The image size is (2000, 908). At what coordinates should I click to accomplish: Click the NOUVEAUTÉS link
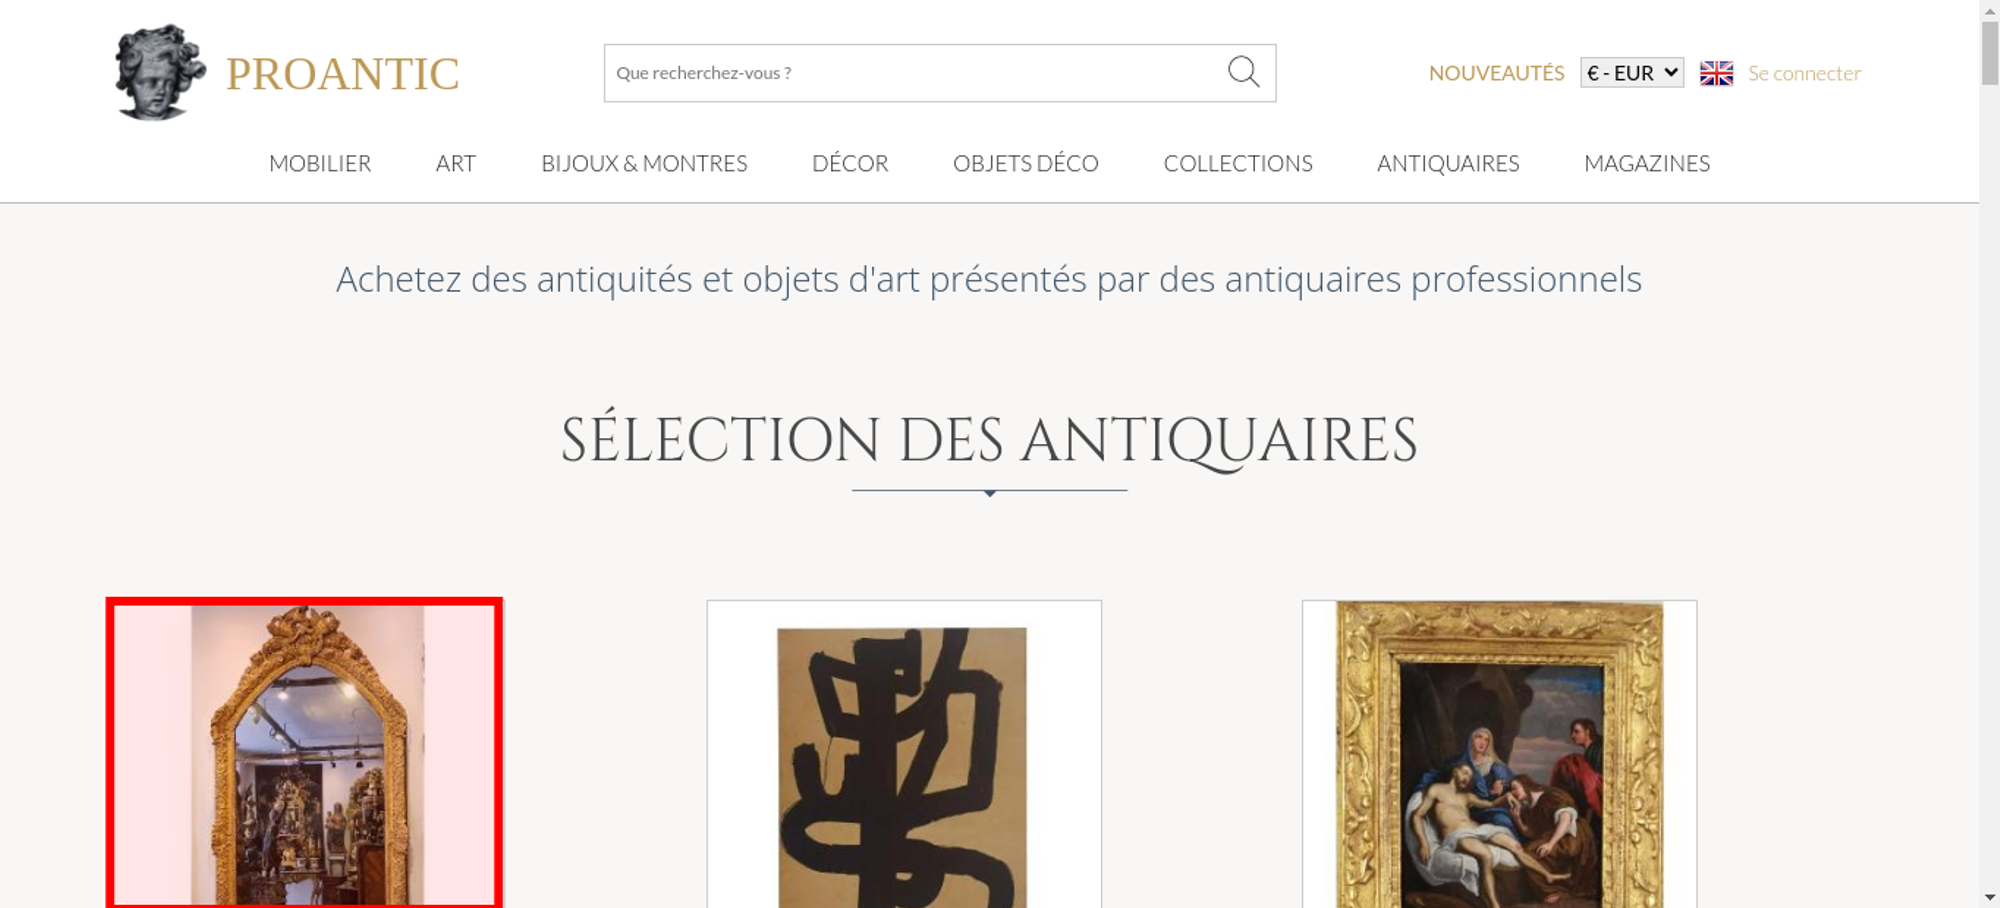(1496, 73)
